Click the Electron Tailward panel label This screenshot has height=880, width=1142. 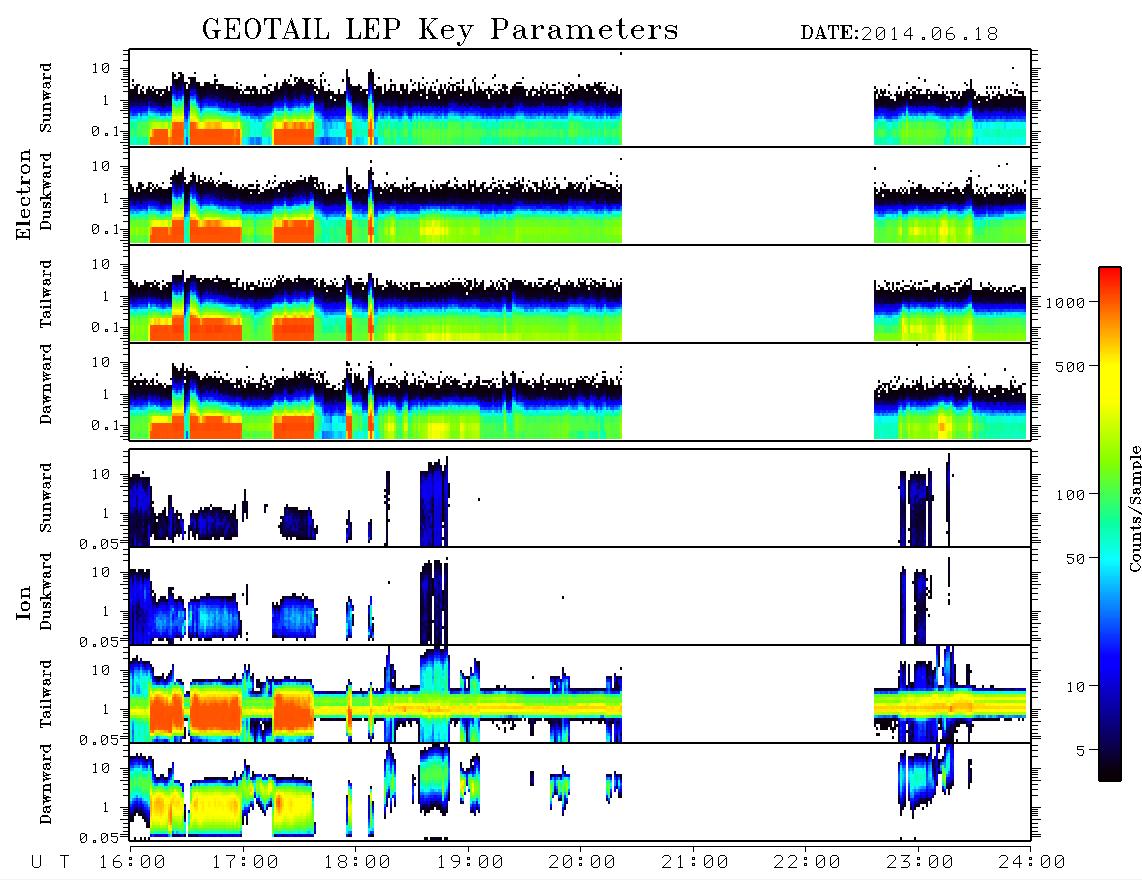coord(46,294)
